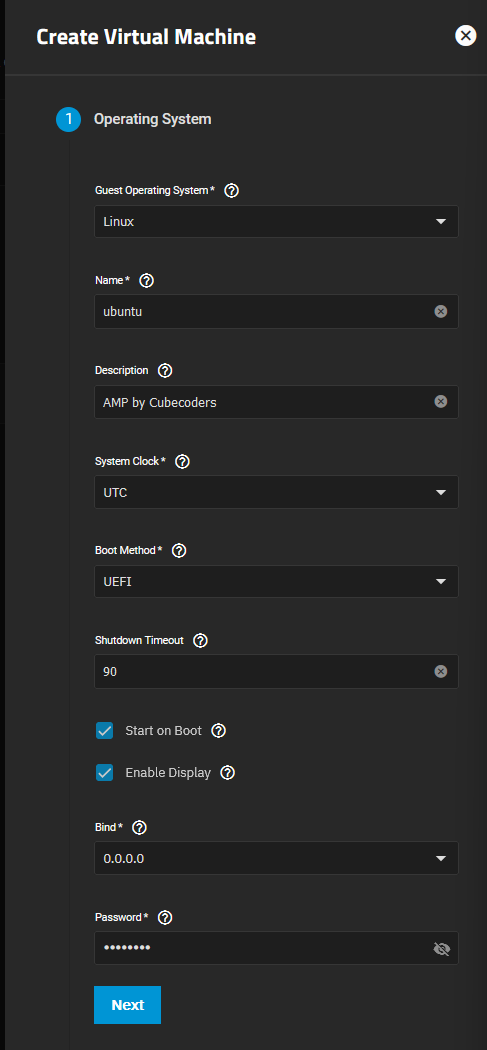Show Shutdown Timeout help tooltip

tap(200, 640)
